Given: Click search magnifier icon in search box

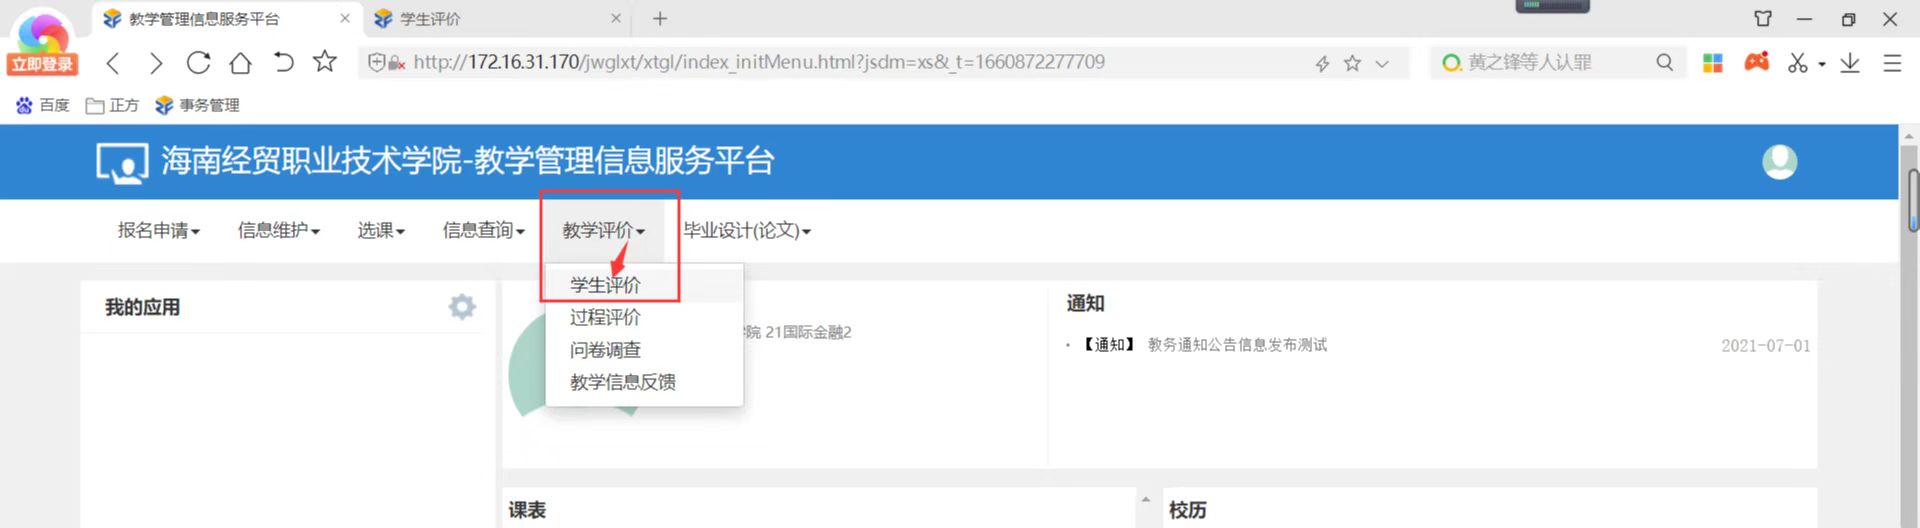Looking at the screenshot, I should (1664, 63).
